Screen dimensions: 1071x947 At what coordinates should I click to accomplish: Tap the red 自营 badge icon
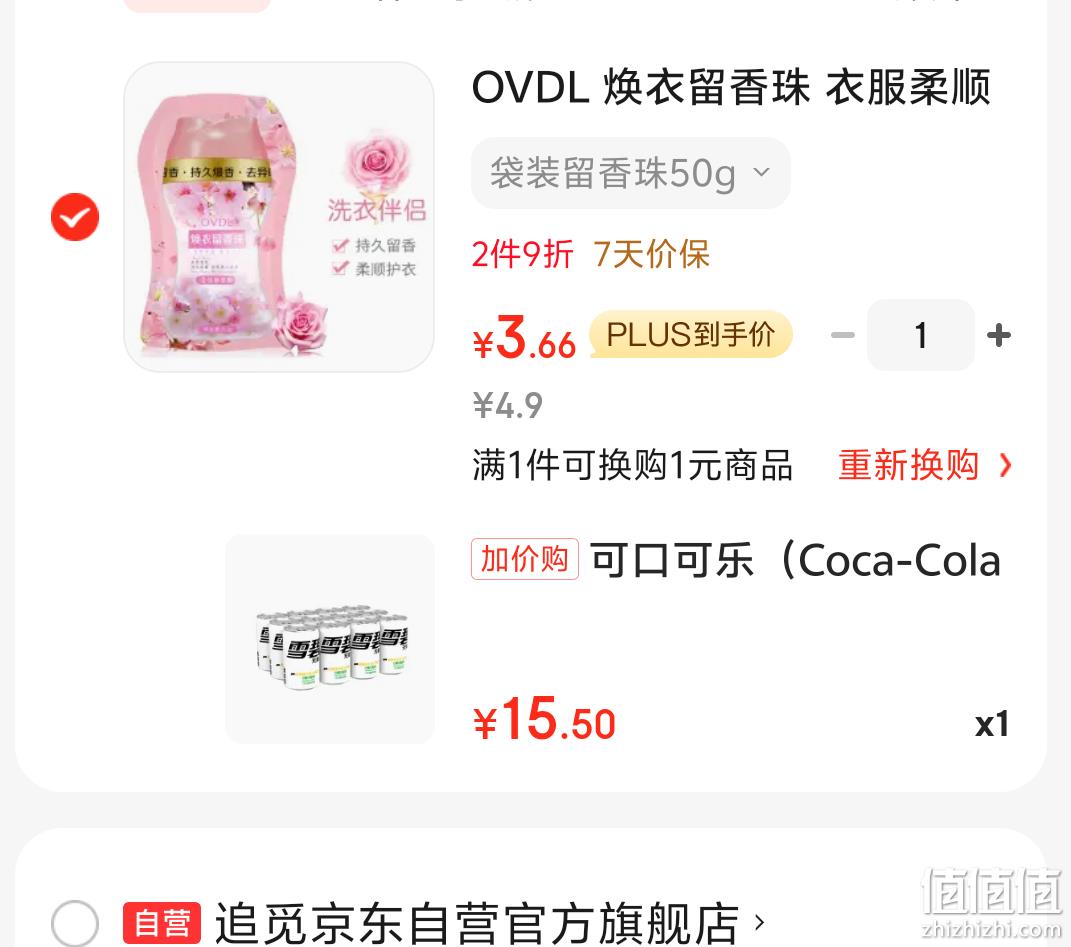162,922
